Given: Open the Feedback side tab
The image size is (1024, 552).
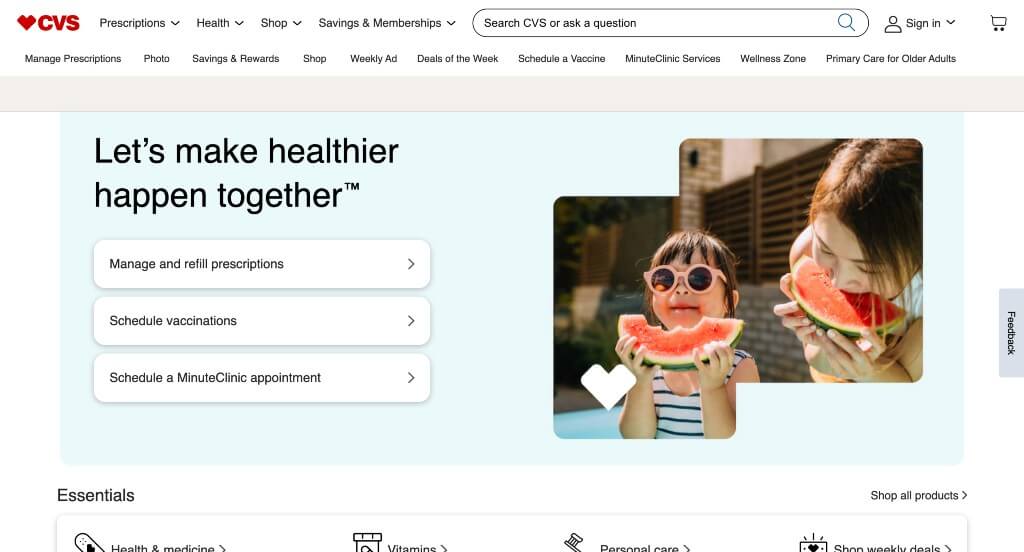Looking at the screenshot, I should point(1011,333).
